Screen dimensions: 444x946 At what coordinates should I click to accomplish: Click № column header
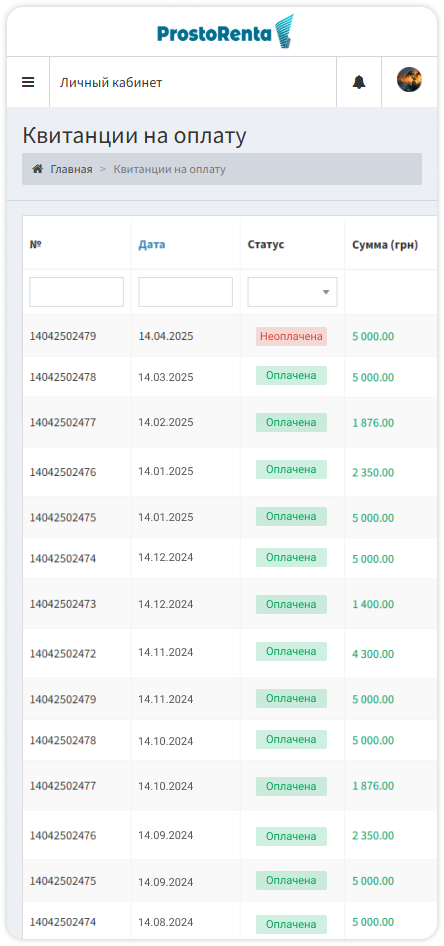pos(36,244)
